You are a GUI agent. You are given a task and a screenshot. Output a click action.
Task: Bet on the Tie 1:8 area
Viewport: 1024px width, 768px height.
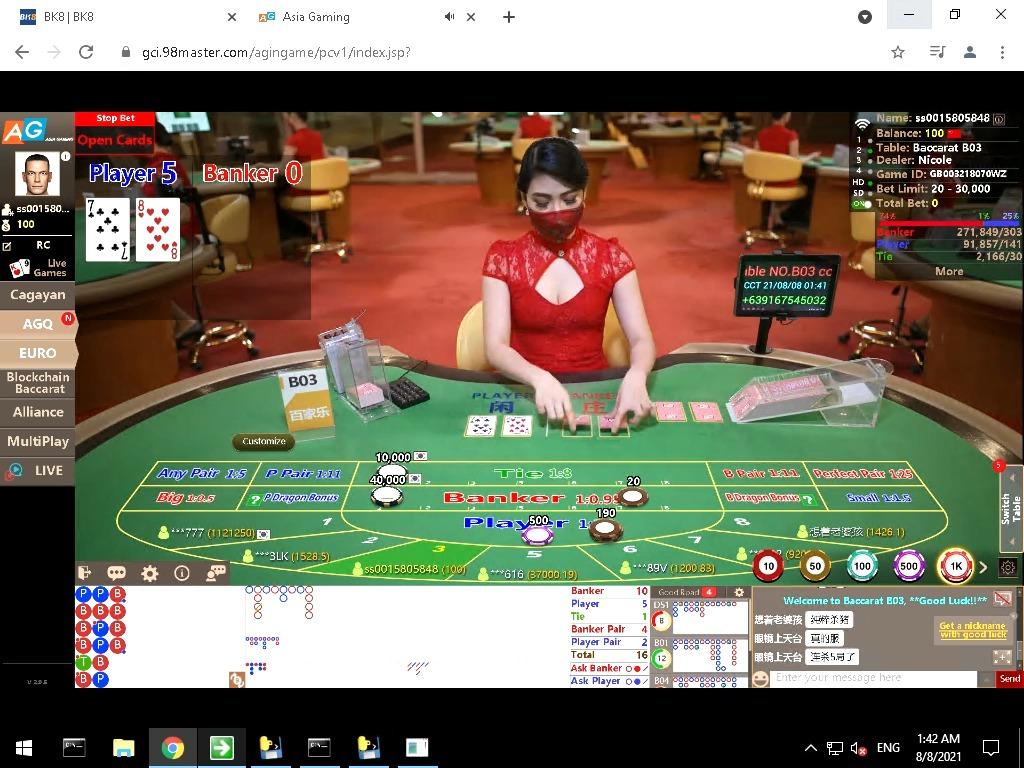(532, 473)
